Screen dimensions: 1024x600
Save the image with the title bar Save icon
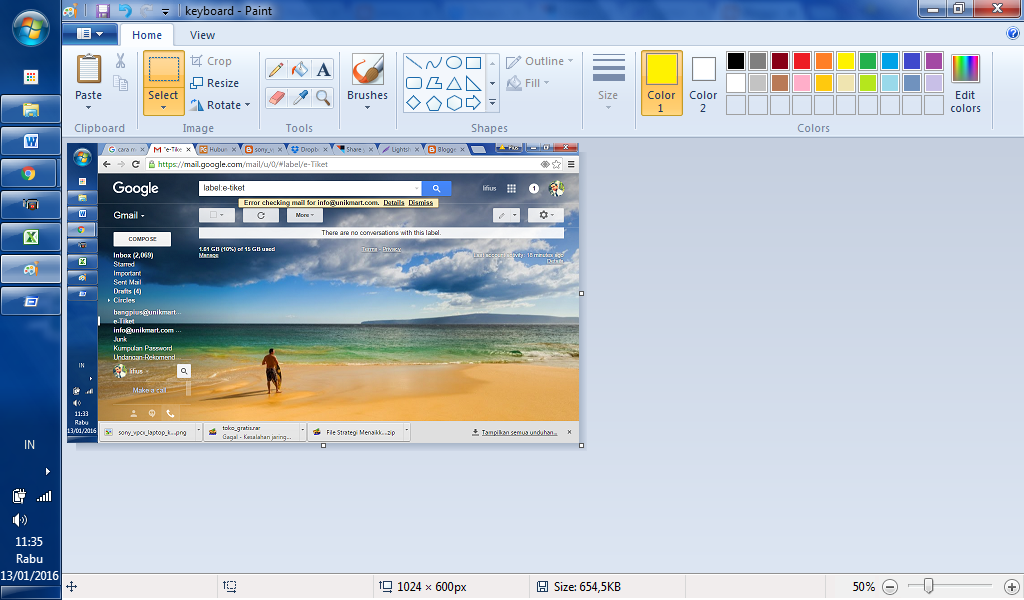click(103, 10)
